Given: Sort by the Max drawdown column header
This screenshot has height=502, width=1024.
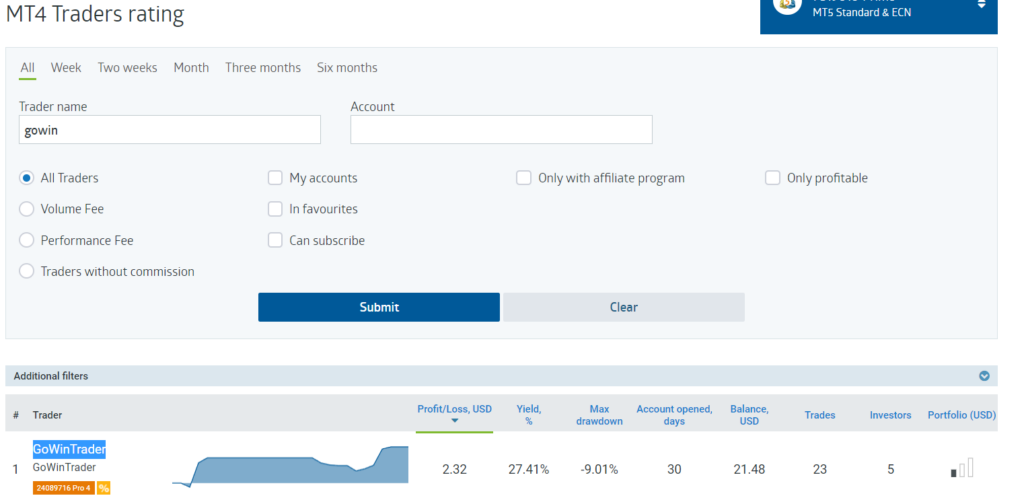Looking at the screenshot, I should 599,414.
